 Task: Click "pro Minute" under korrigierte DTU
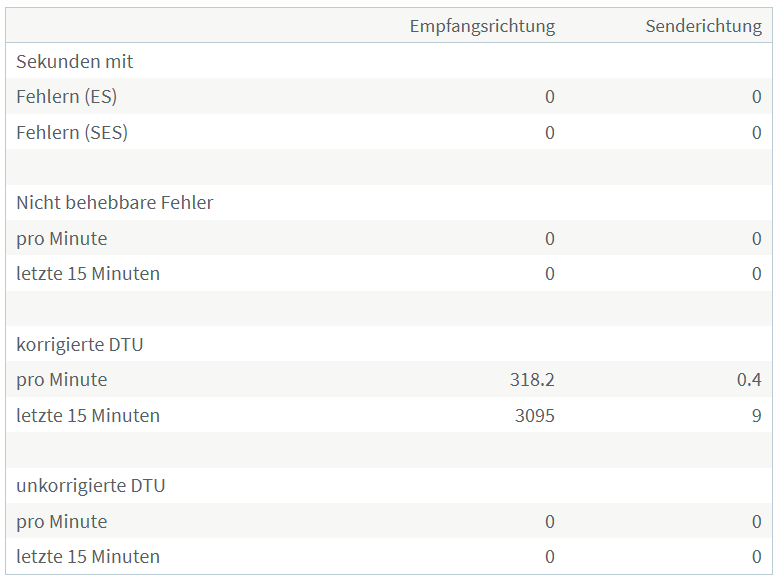click(x=62, y=380)
